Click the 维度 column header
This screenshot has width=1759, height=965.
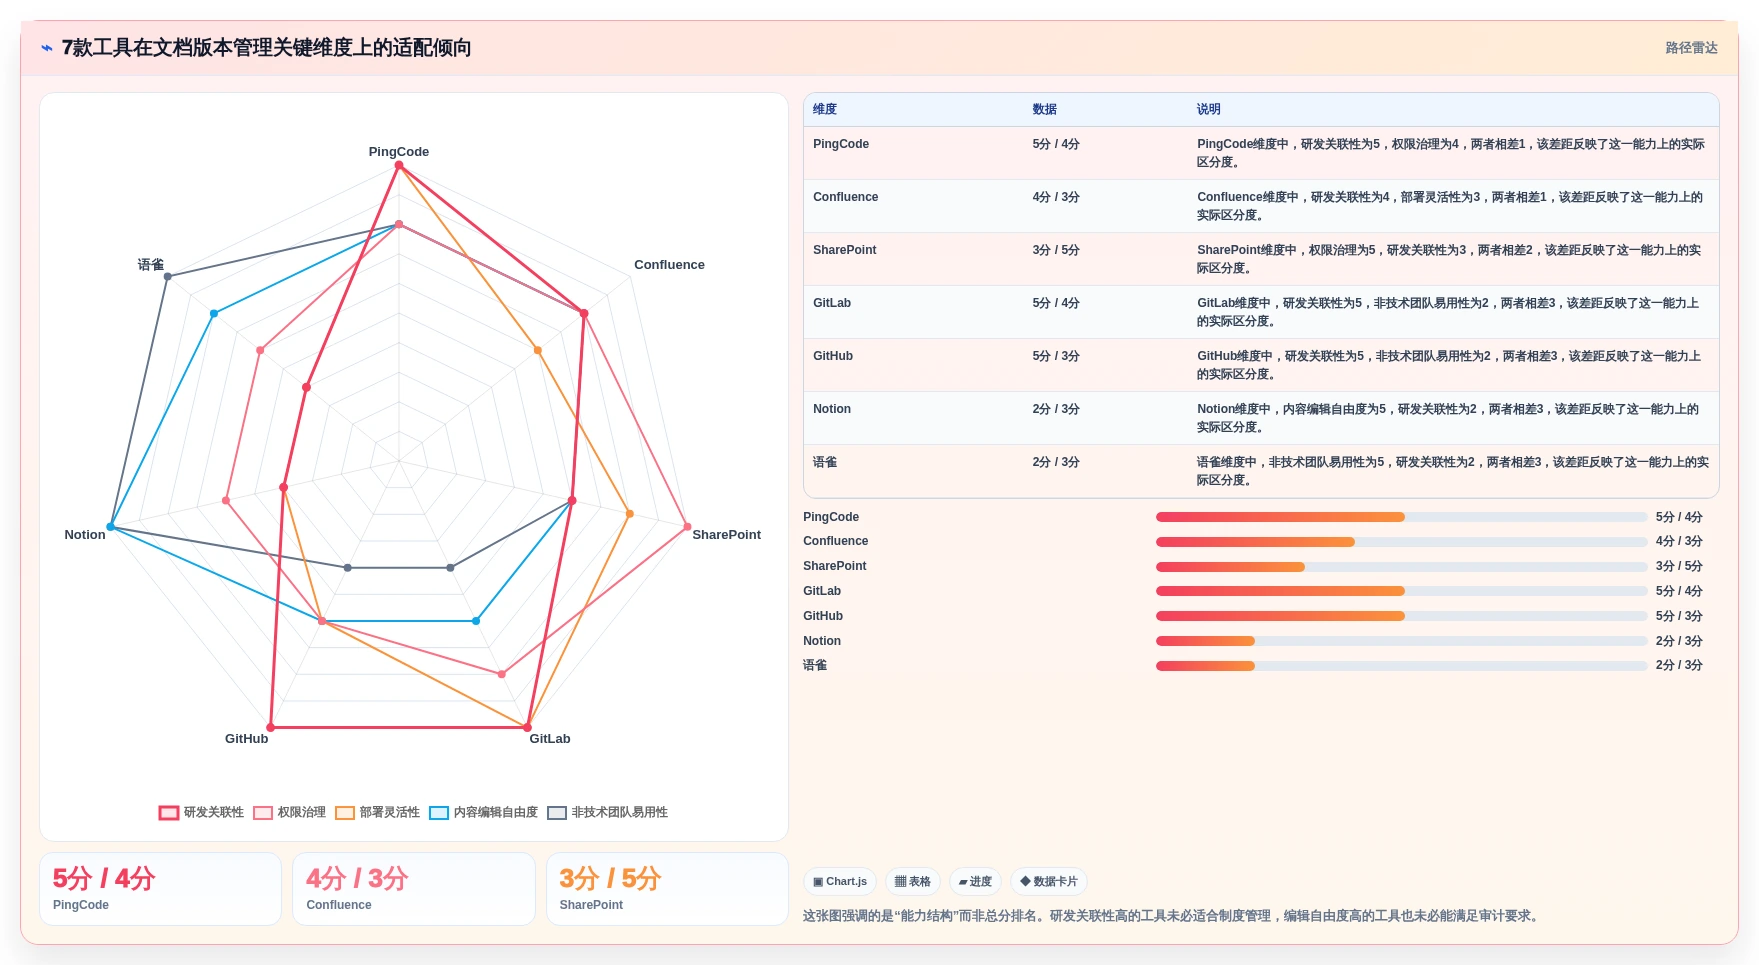pyautogui.click(x=825, y=110)
